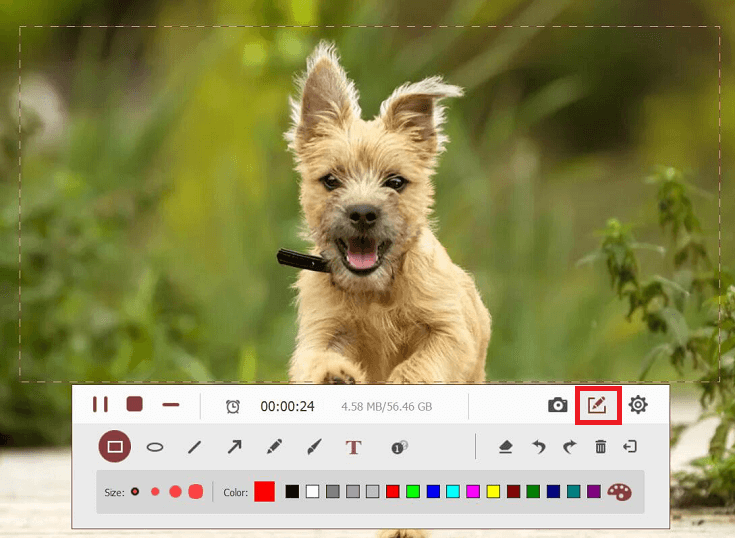
Task: Minimize the recording toolbar with the dash icon
Action: click(171, 404)
